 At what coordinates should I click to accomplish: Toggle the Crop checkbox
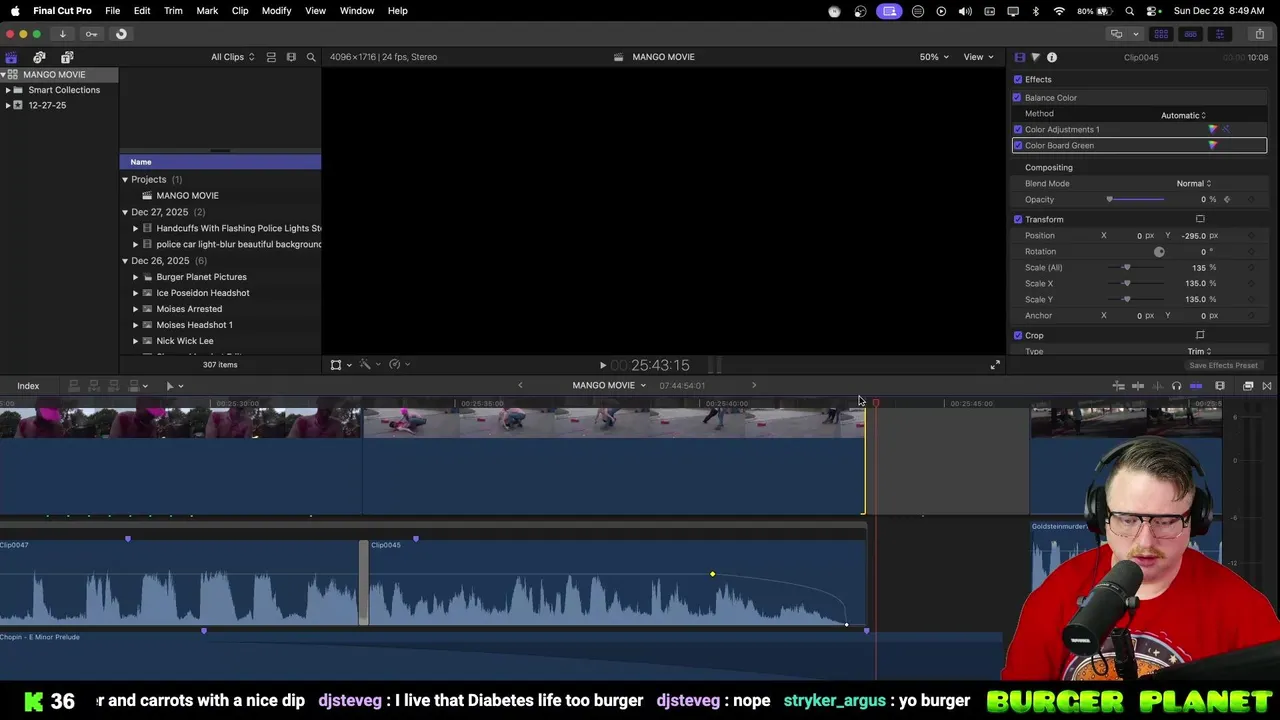point(1018,335)
